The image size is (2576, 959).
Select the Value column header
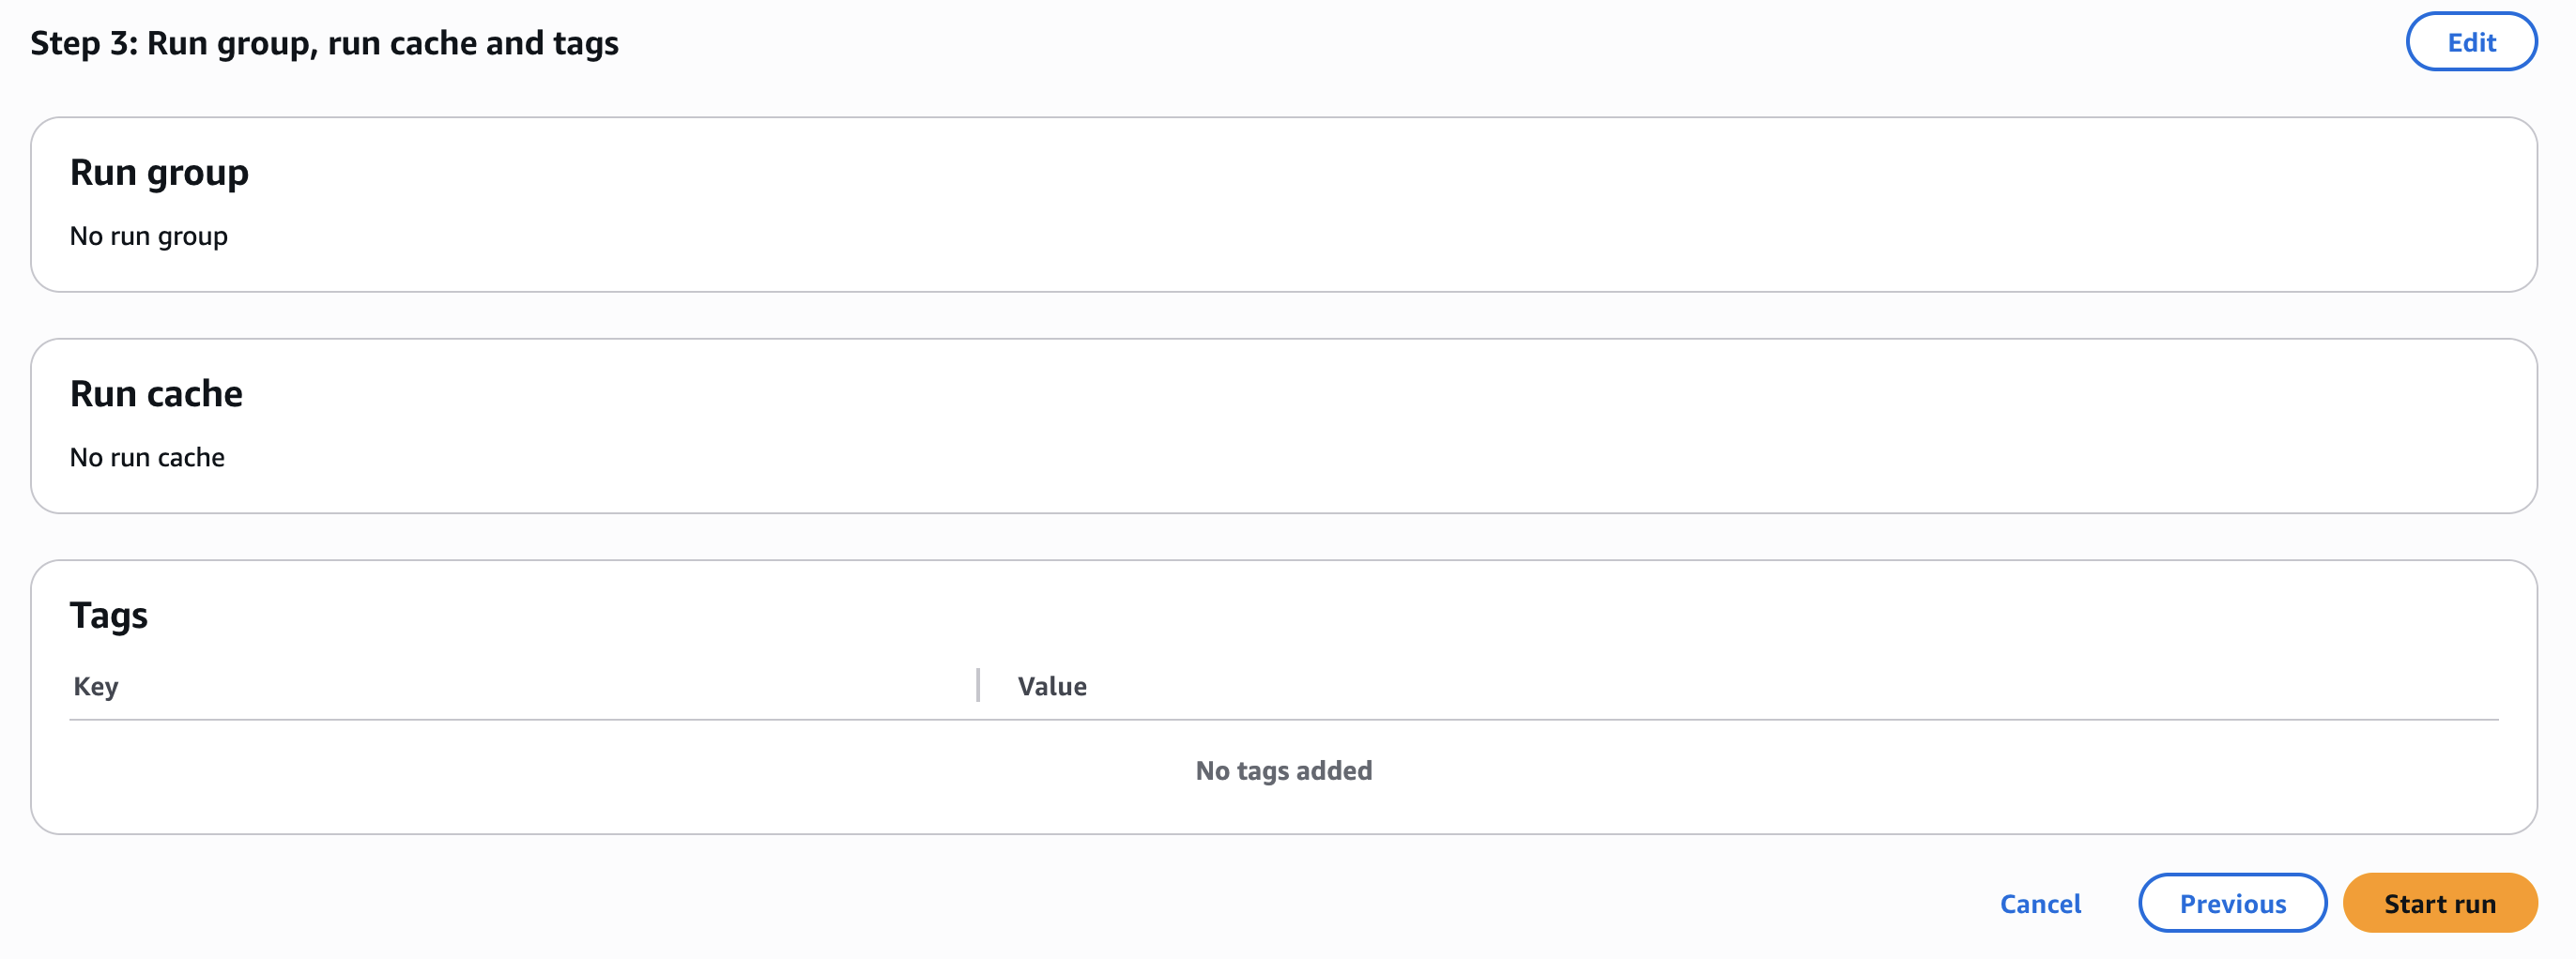pos(1052,686)
